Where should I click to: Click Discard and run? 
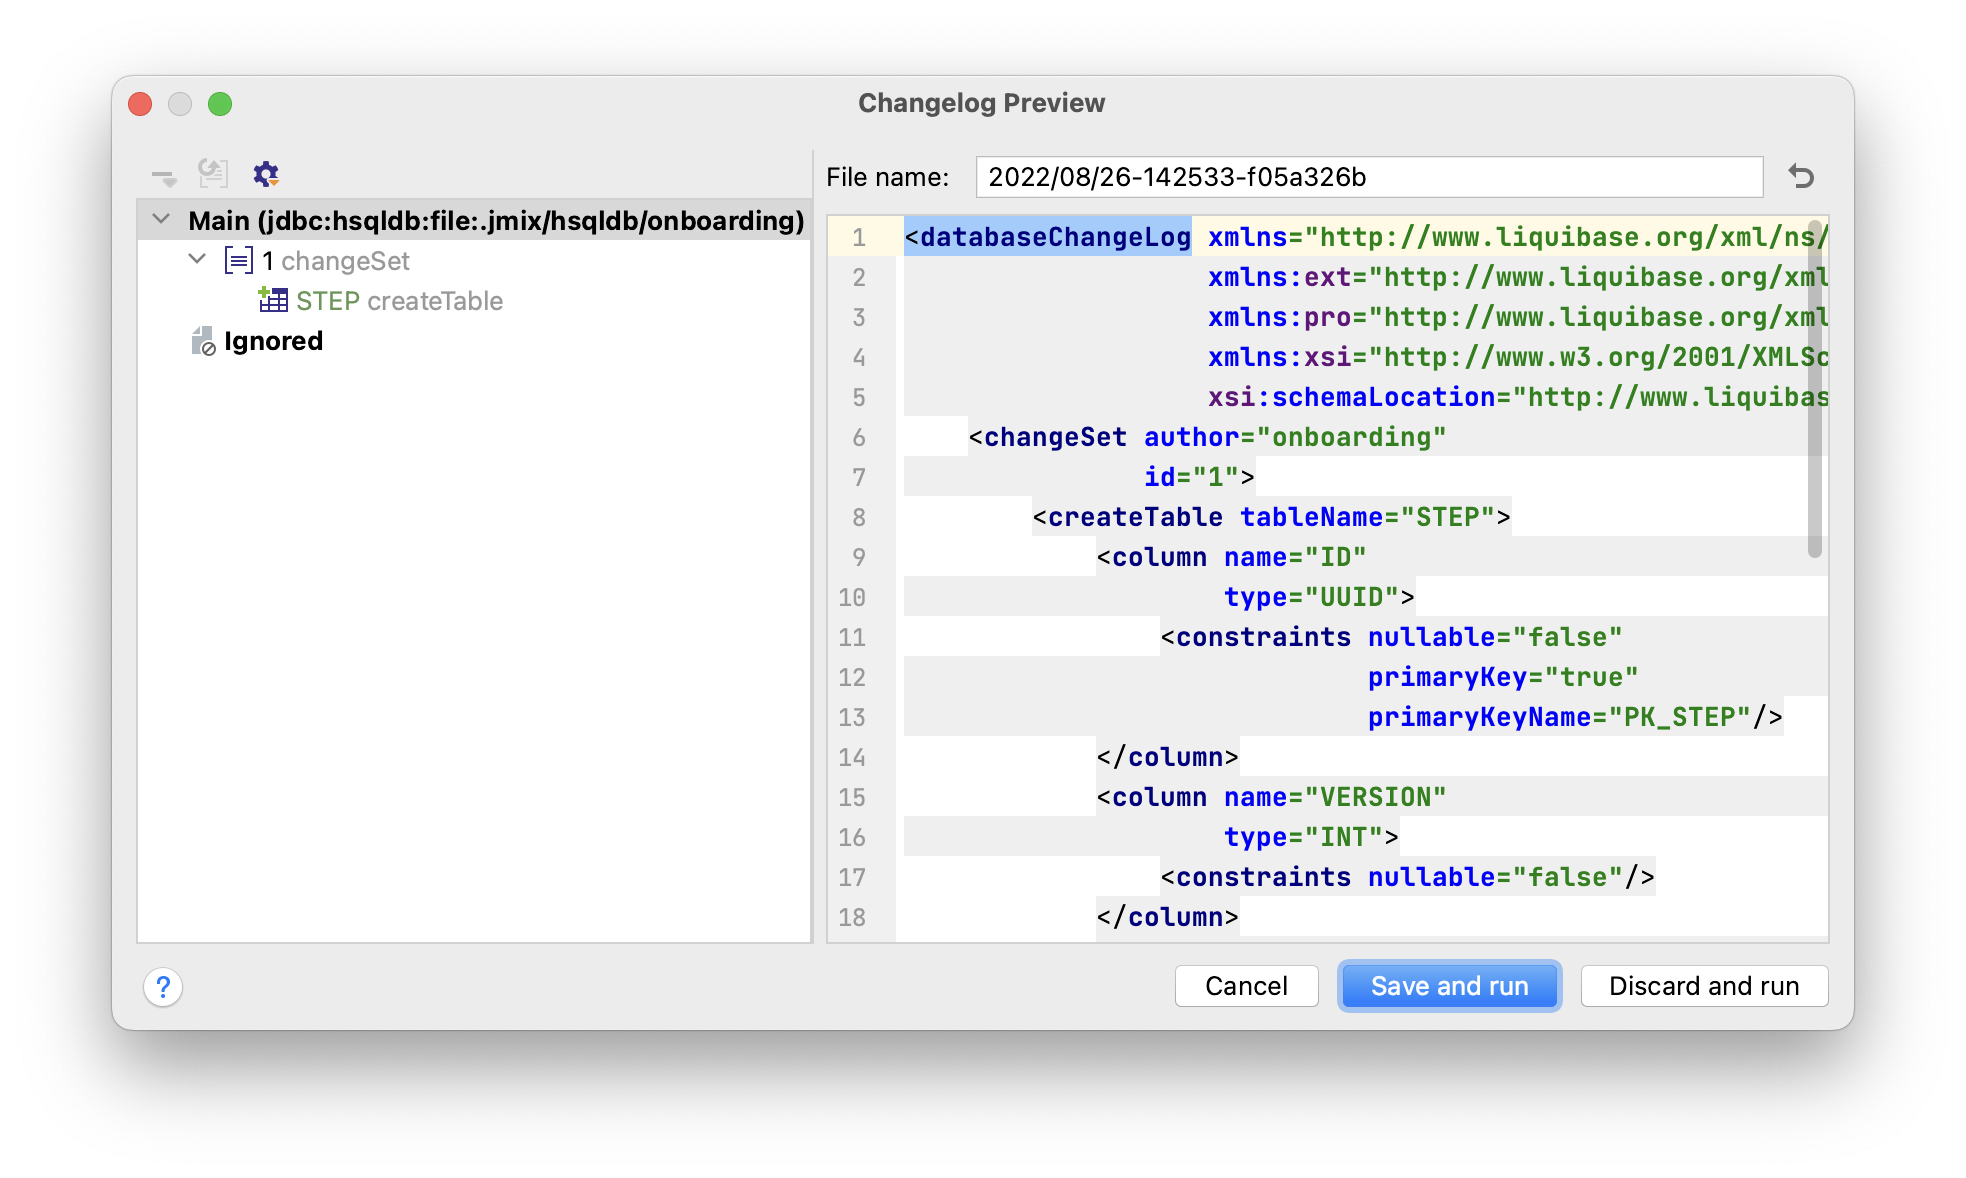click(x=1703, y=986)
